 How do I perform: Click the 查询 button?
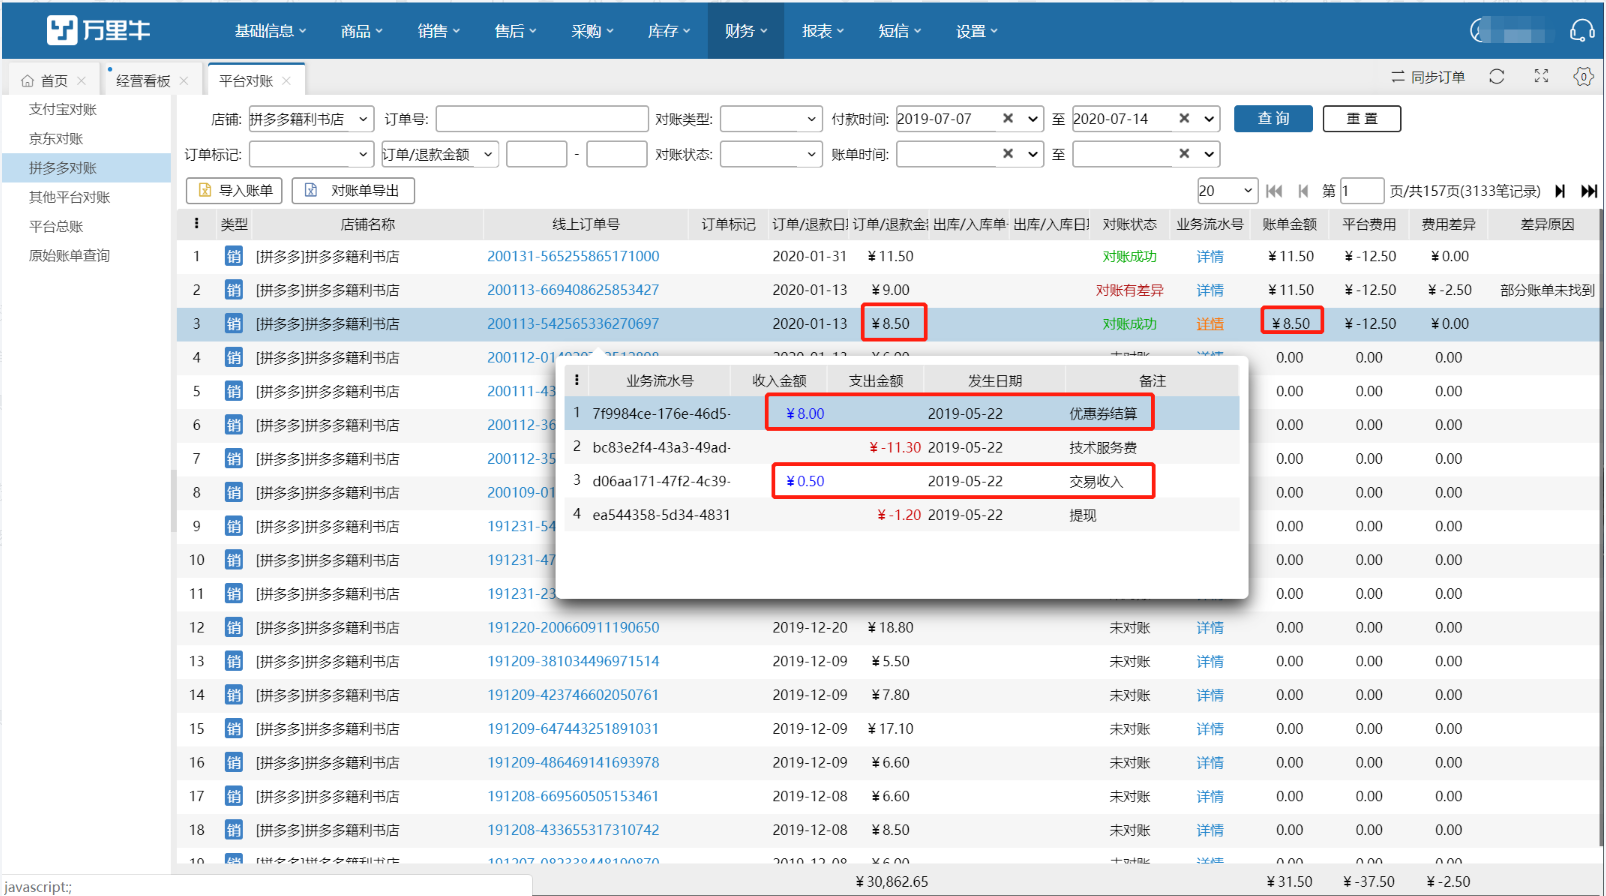tap(1273, 119)
